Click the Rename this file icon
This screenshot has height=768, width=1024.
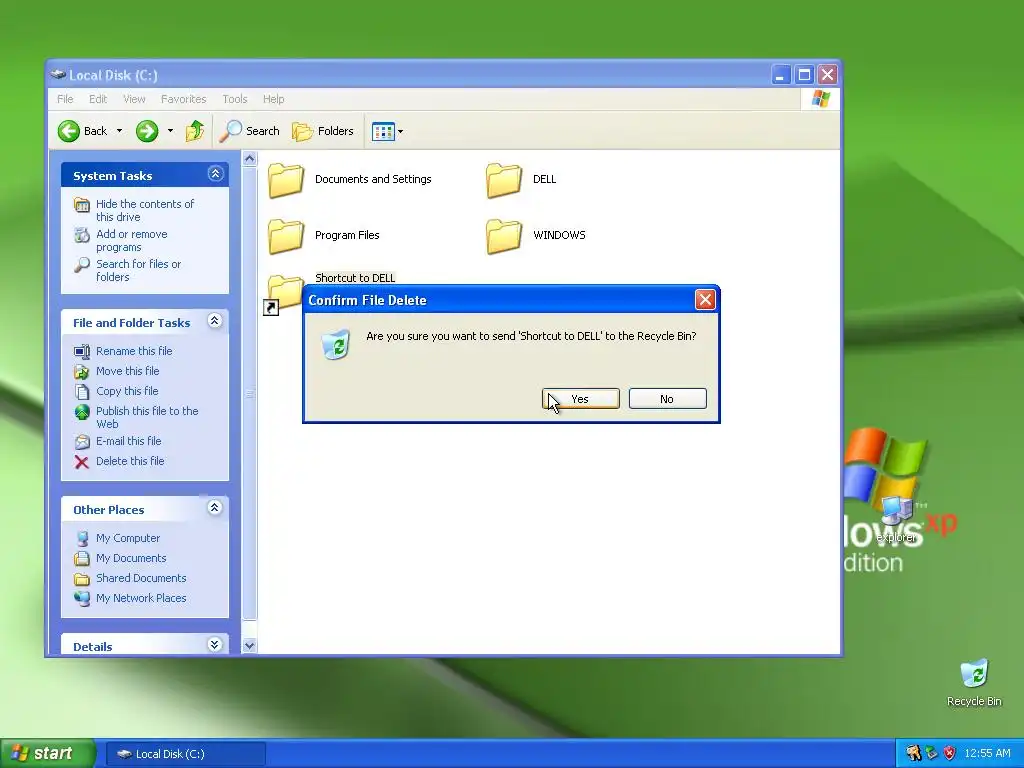pos(82,352)
